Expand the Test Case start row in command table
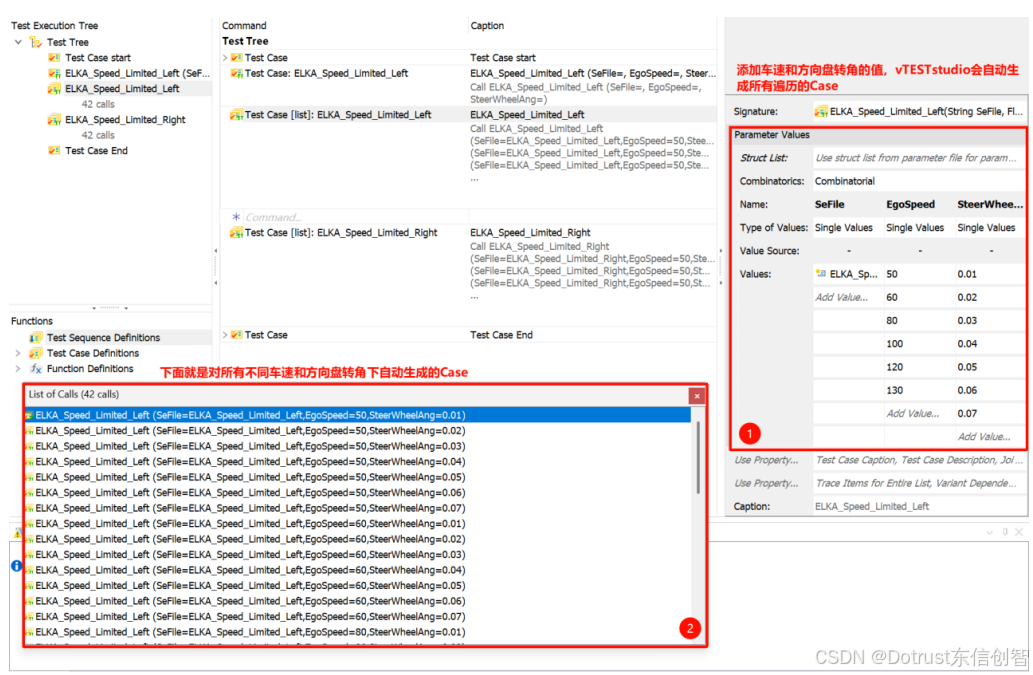Image resolution: width=1033 pixels, height=675 pixels. (225, 58)
